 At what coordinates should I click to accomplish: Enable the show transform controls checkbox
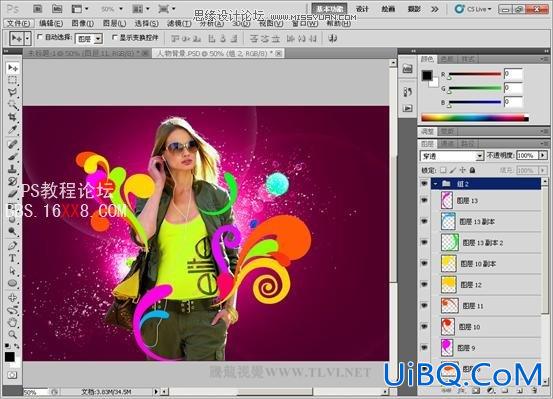click(x=115, y=37)
